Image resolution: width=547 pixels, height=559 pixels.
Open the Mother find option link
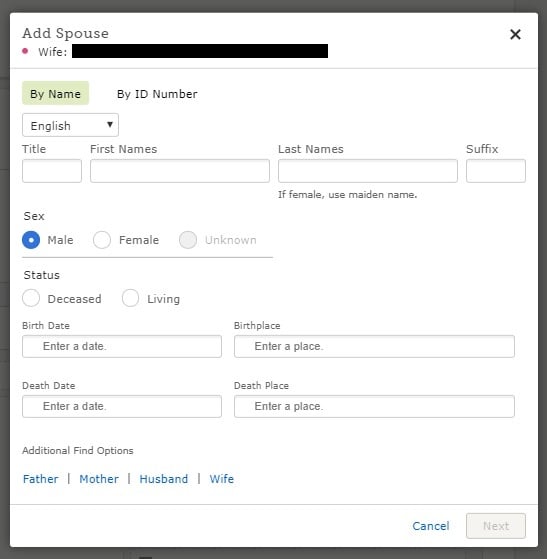pyautogui.click(x=99, y=479)
